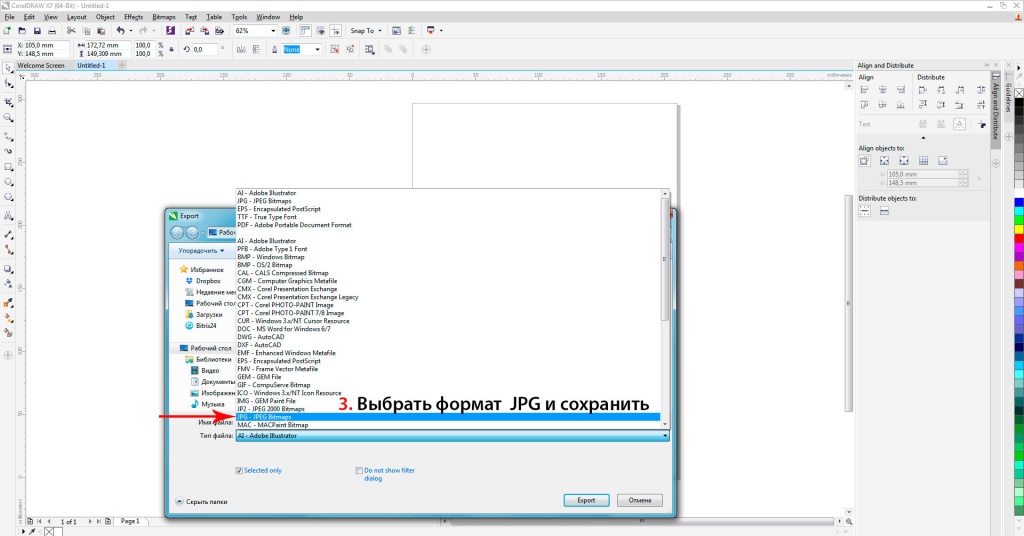Click the no-color X swatch
This screenshot has width=1024, height=536.
[1019, 93]
